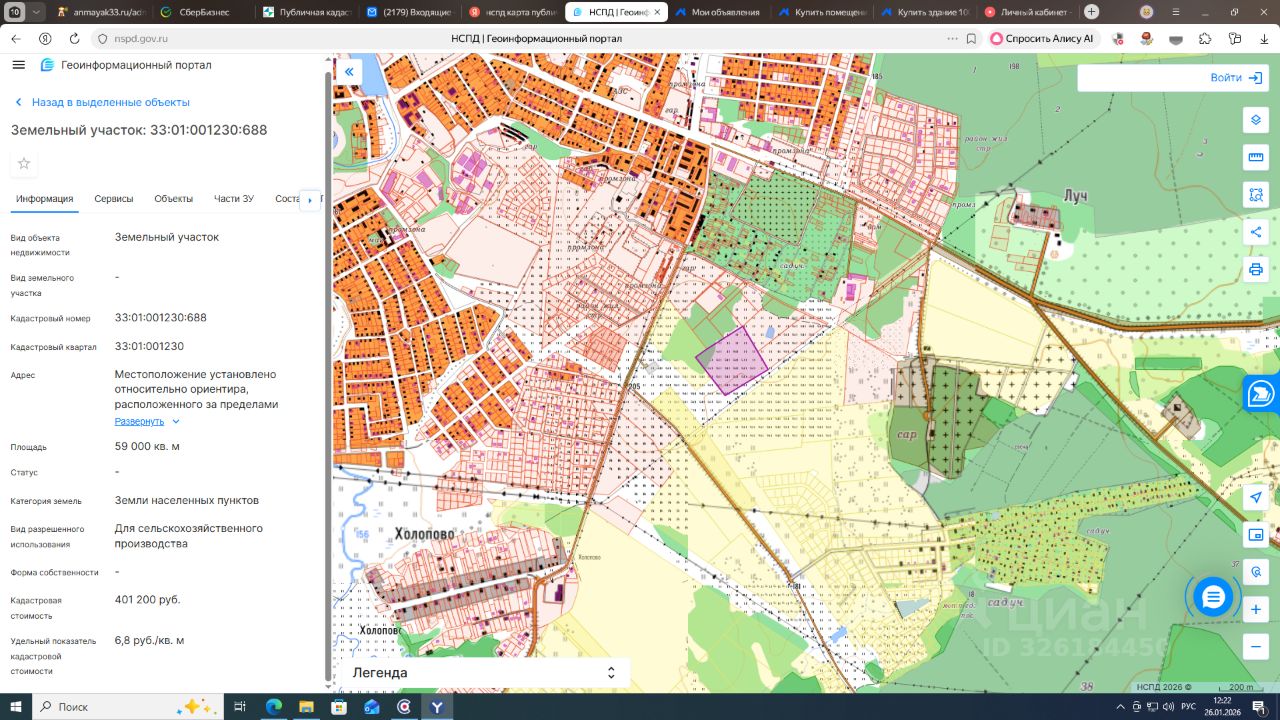Print the map with printer icon
This screenshot has width=1280, height=720.
point(1256,269)
